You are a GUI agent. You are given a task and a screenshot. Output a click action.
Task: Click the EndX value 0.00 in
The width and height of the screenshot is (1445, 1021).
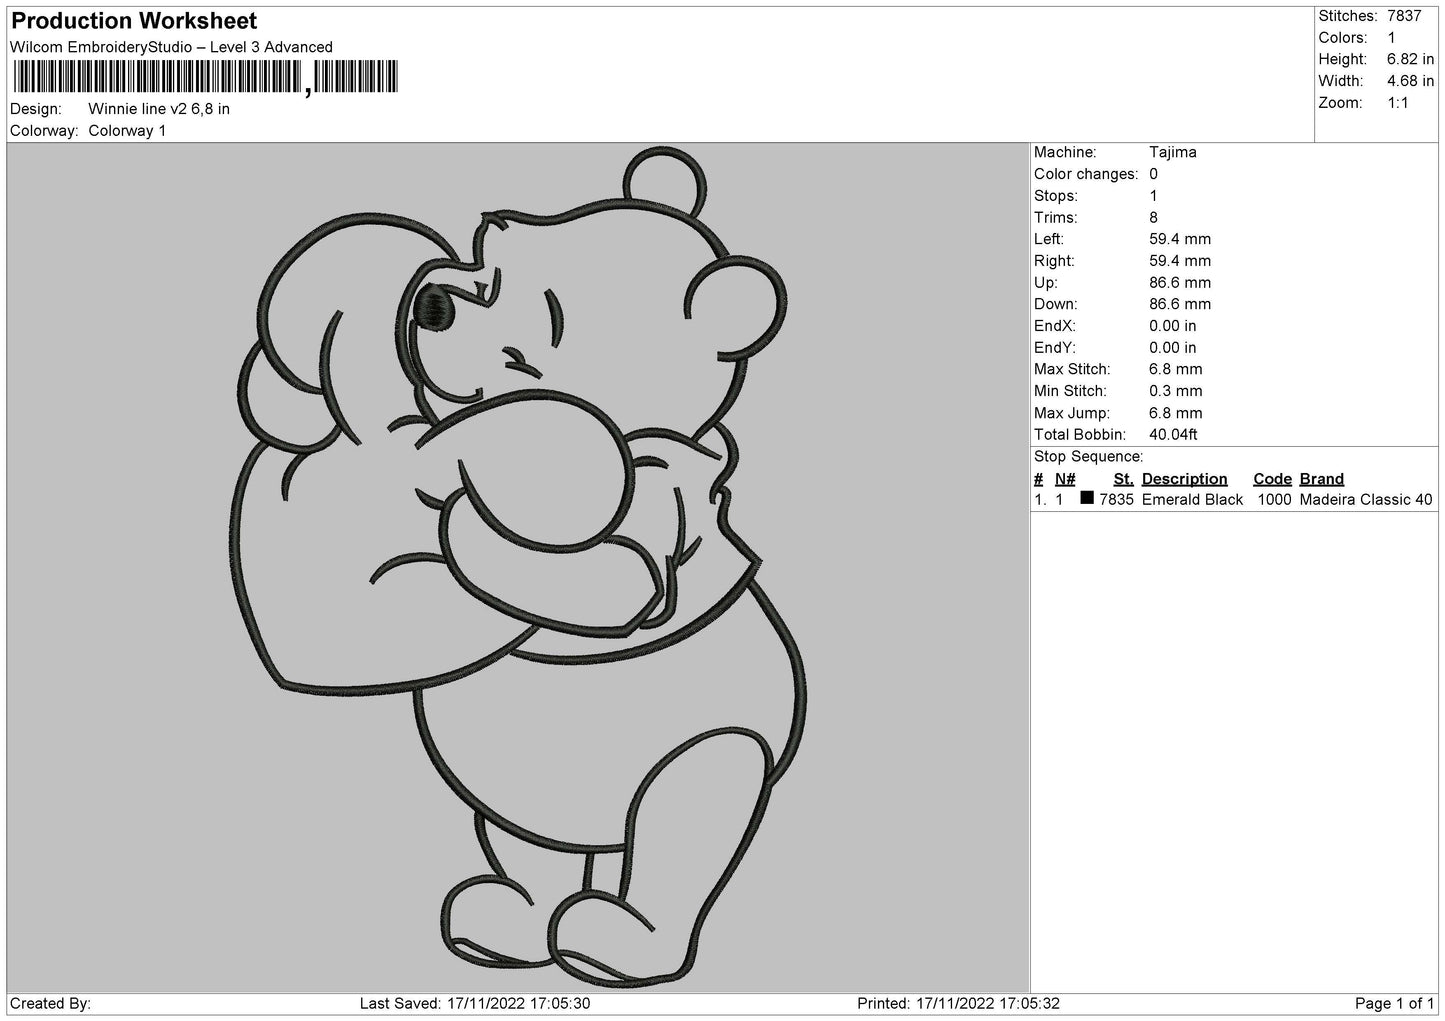click(1173, 326)
